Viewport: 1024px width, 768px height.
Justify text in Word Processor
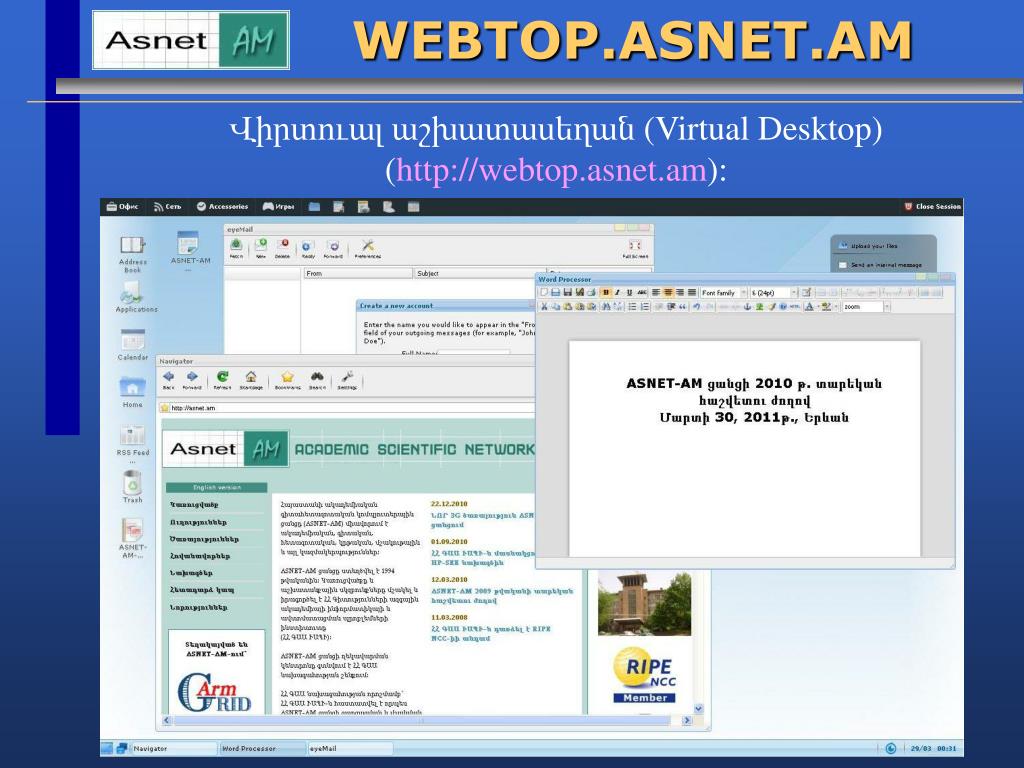pos(692,293)
